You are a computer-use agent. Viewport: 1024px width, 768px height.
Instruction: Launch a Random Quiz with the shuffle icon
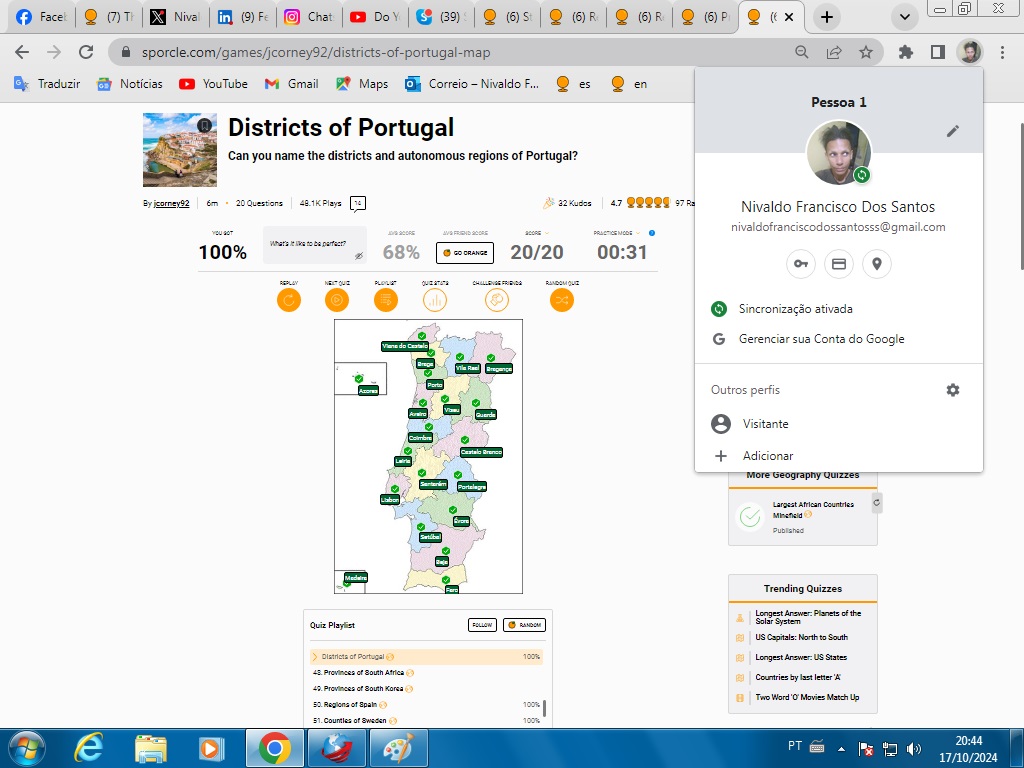(561, 298)
